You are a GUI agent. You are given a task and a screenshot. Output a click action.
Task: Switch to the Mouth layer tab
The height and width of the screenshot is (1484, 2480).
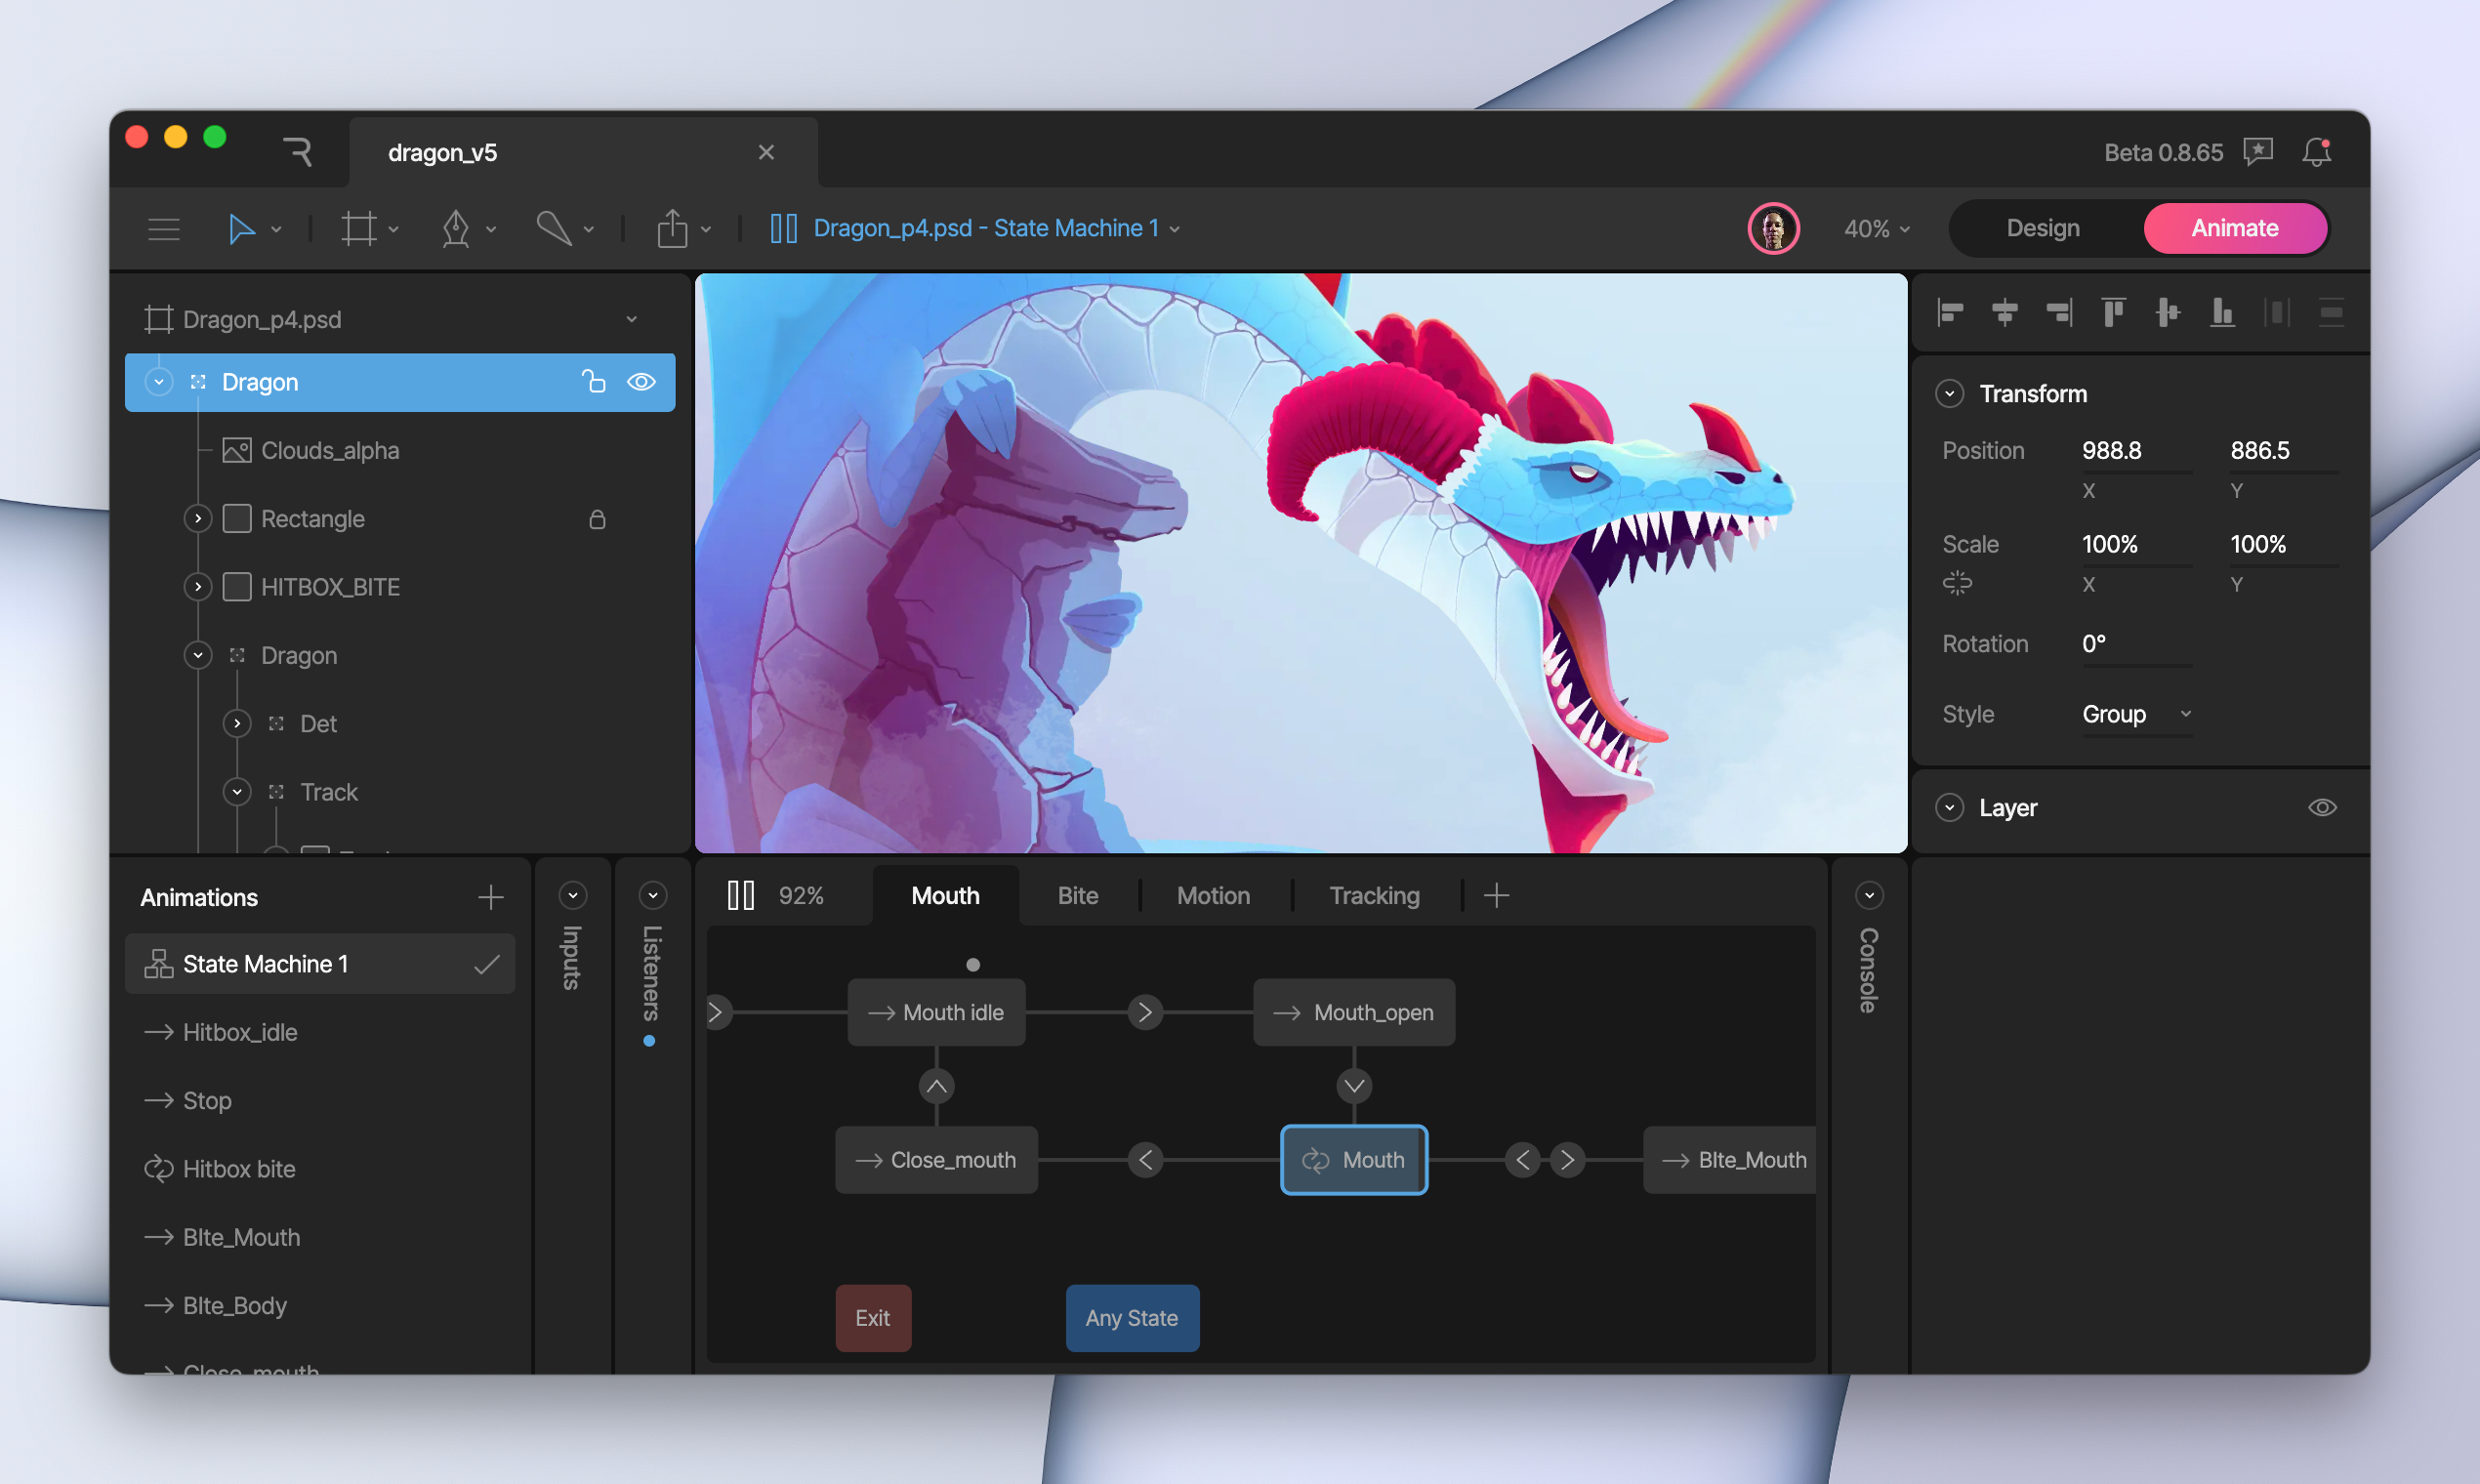[x=945, y=895]
